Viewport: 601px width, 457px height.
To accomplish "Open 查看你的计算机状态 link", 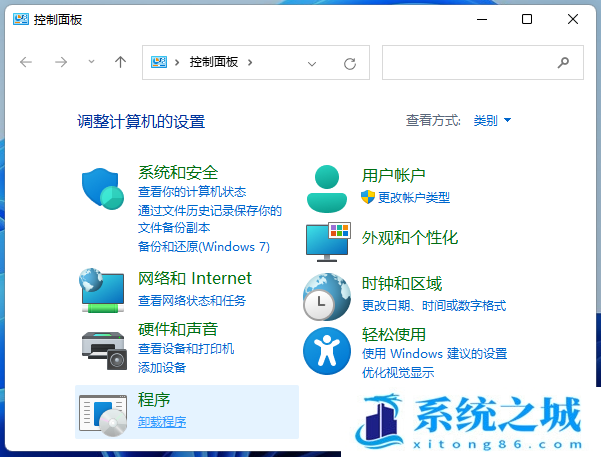I will coord(192,192).
